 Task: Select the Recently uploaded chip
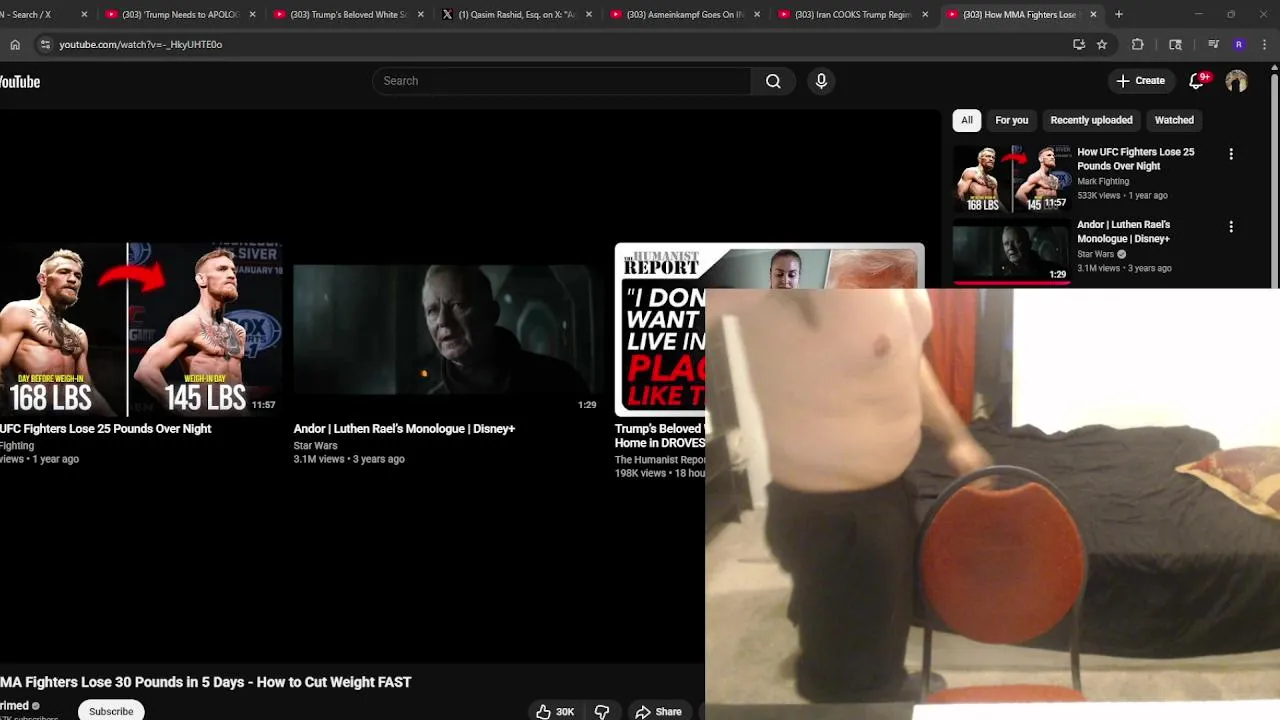click(1091, 120)
